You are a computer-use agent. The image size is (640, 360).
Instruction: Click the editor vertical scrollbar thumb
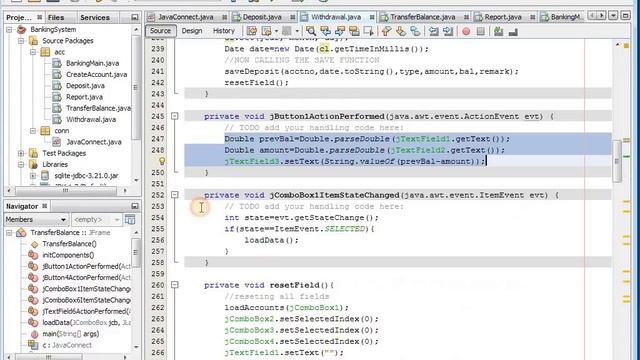[x=617, y=161]
